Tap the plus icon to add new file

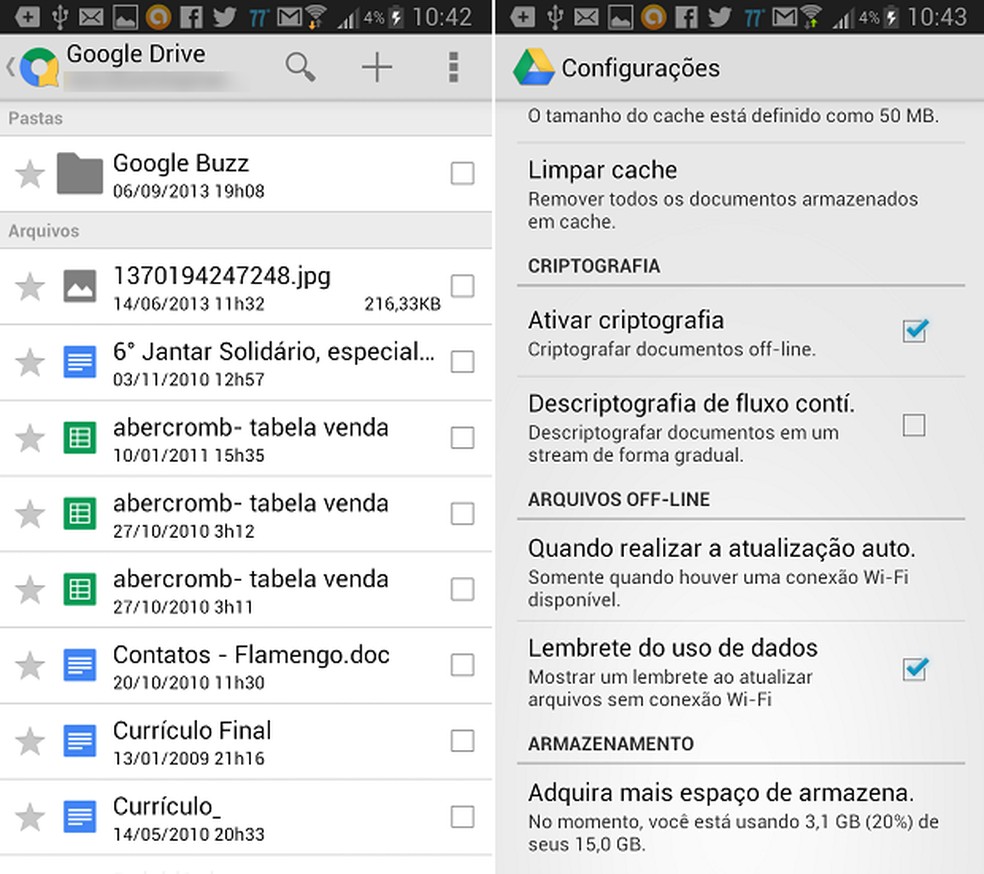point(377,67)
